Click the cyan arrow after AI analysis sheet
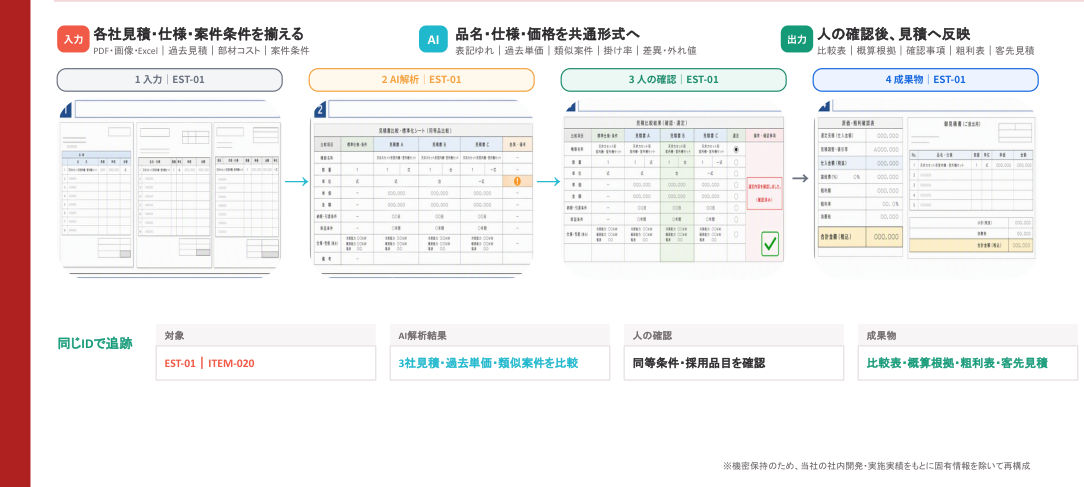The width and height of the screenshot is (1084, 487). (548, 182)
